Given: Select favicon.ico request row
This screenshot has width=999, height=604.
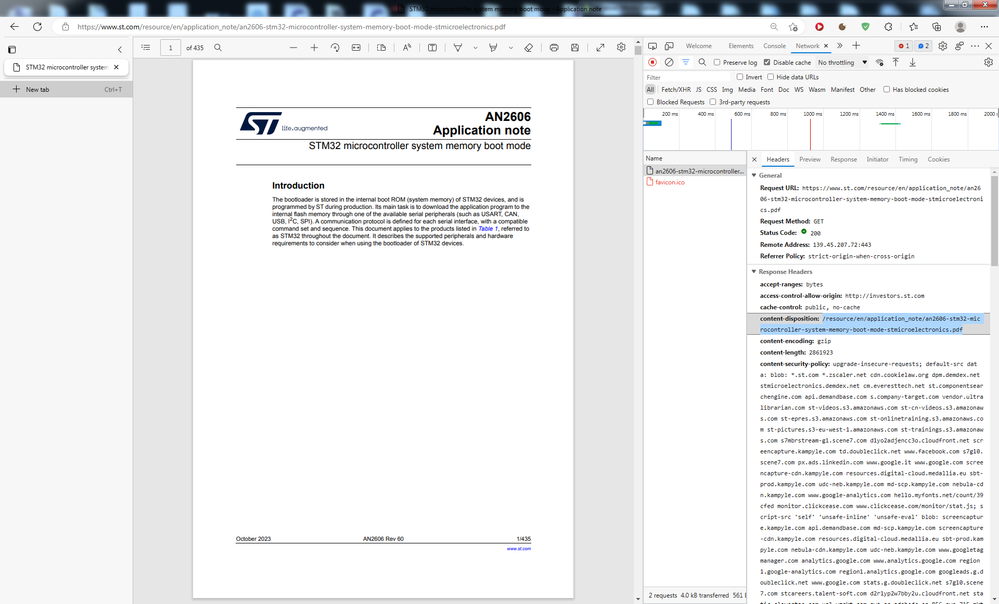Looking at the screenshot, I should (x=694, y=182).
